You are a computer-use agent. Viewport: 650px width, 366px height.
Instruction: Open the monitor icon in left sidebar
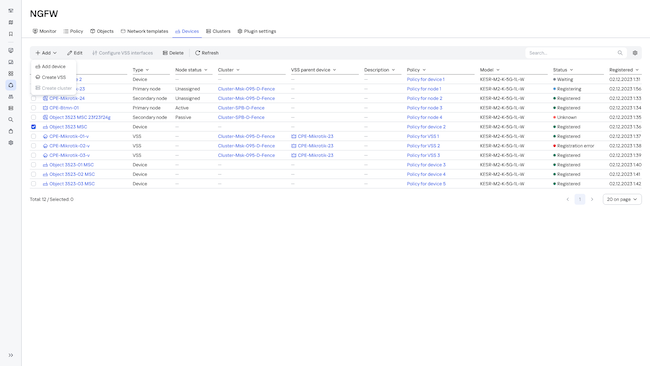tap(11, 62)
